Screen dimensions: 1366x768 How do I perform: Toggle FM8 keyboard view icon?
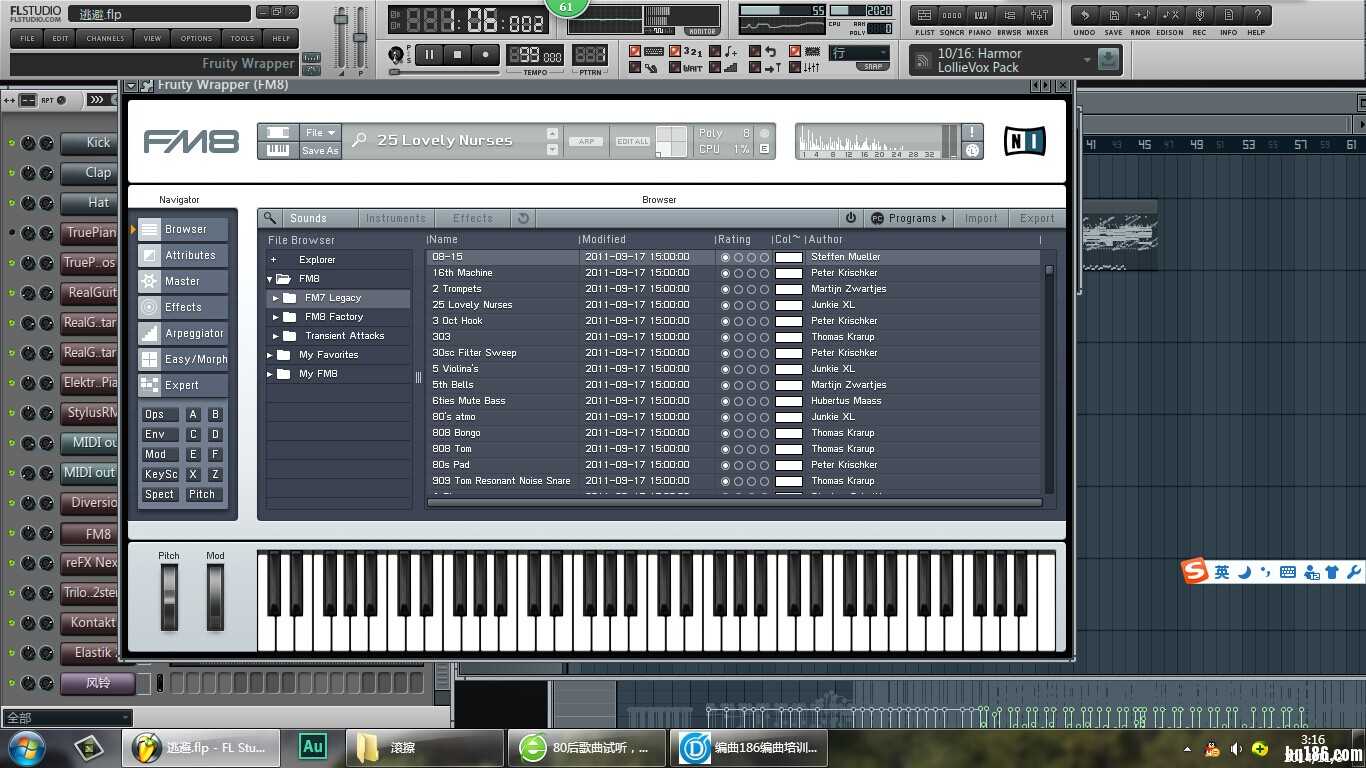pos(278,150)
